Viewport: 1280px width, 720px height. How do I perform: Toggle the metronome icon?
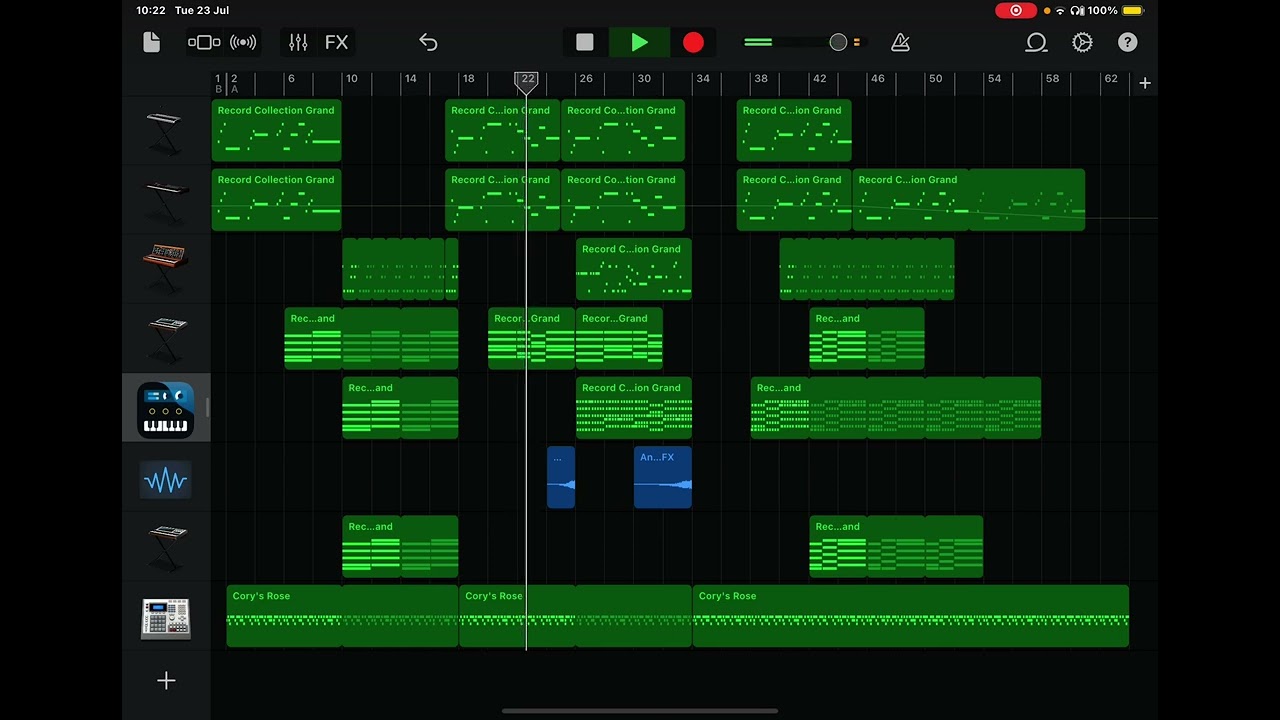[x=900, y=42]
